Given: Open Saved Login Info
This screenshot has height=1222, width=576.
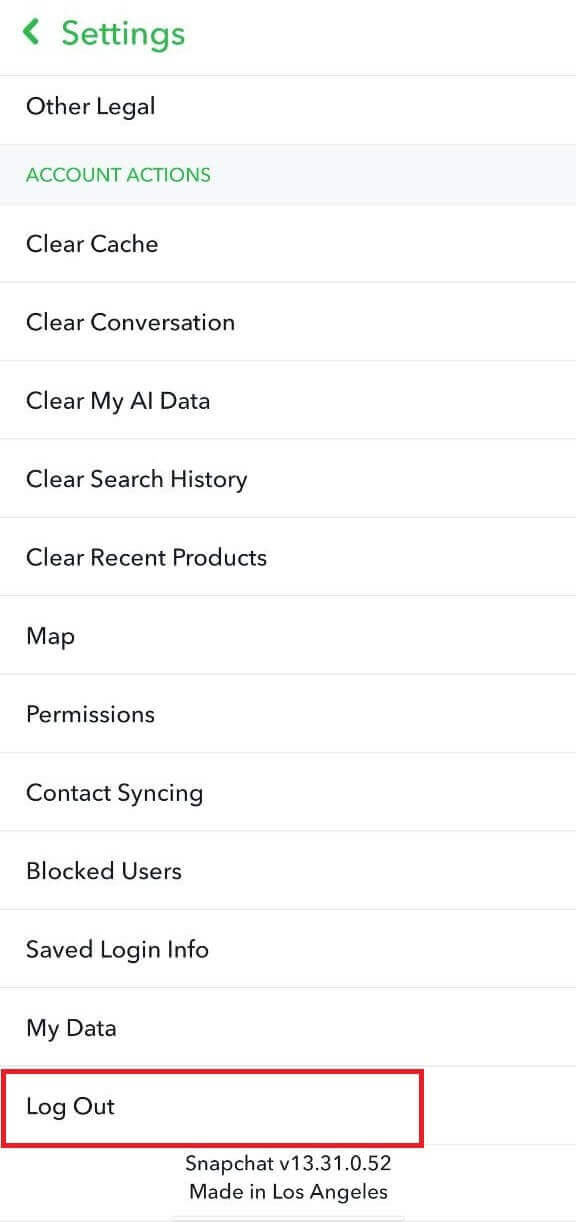Looking at the screenshot, I should [117, 949].
